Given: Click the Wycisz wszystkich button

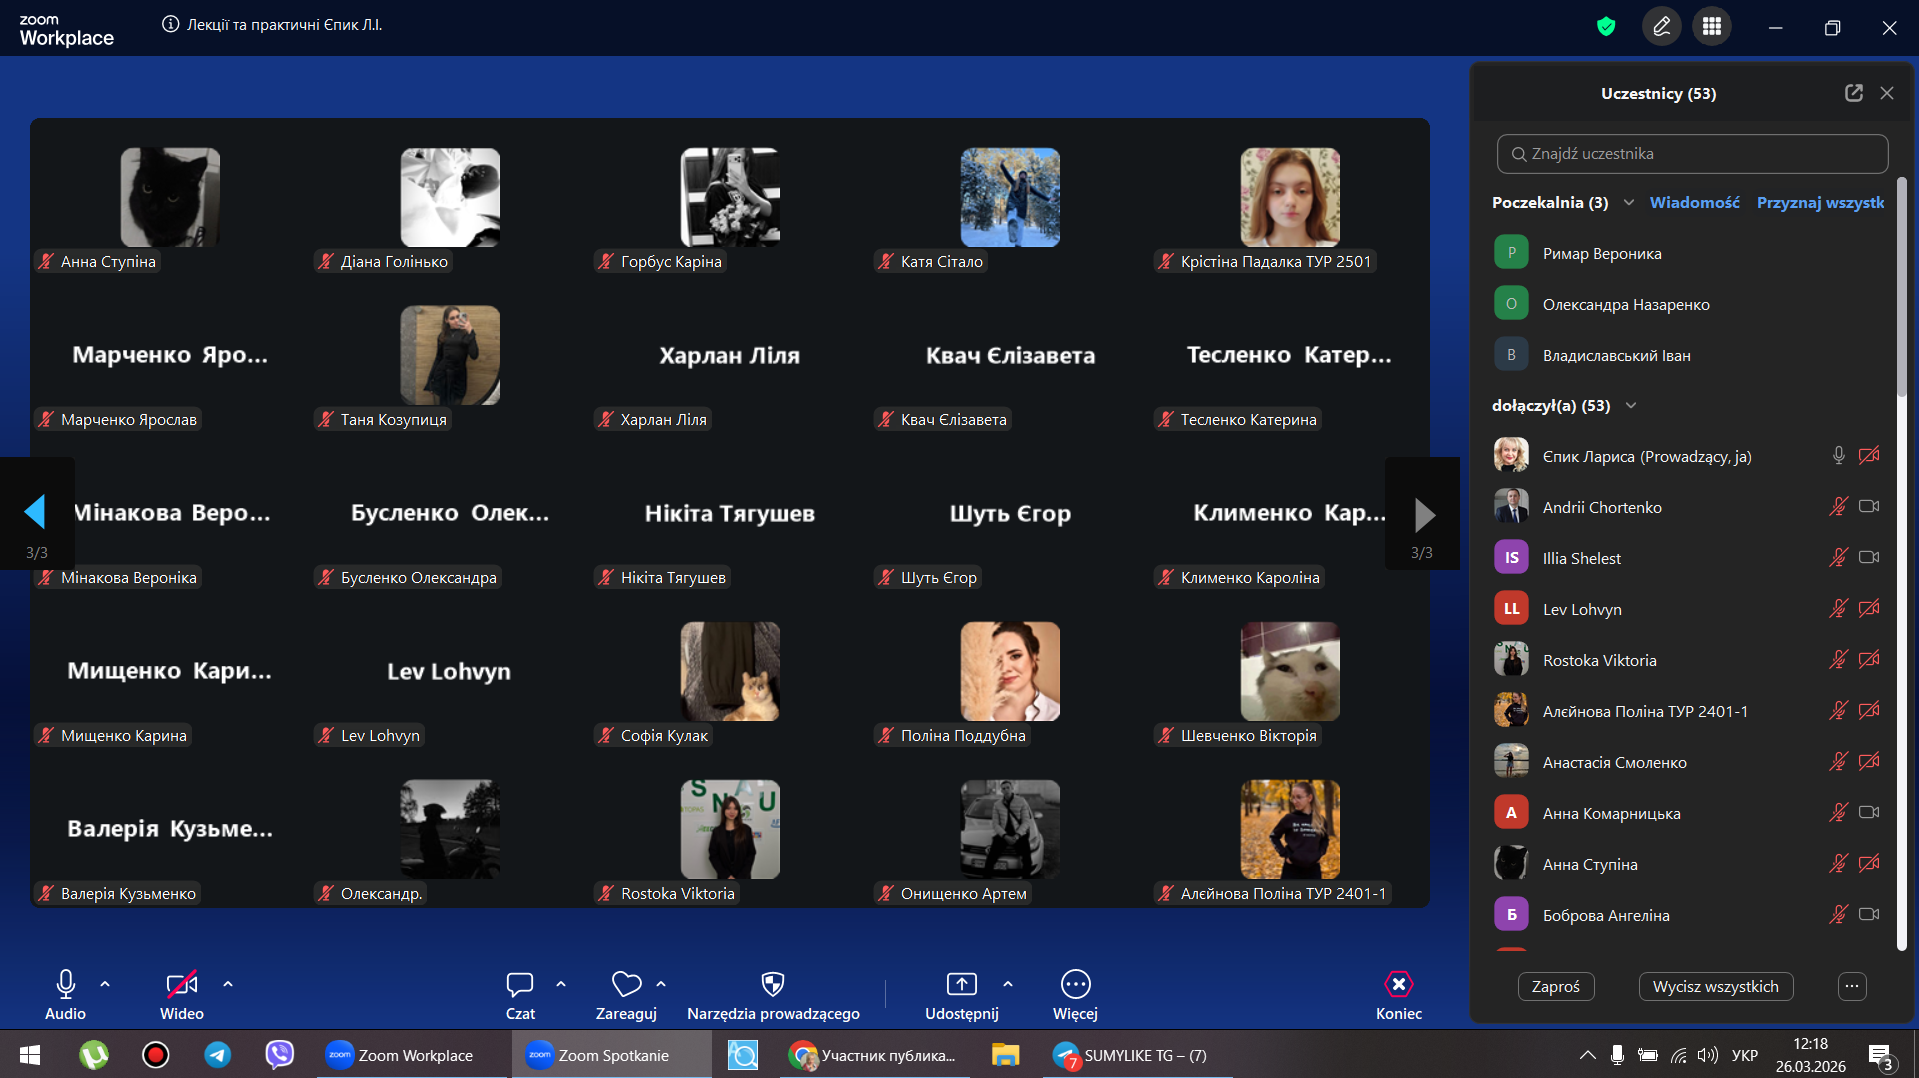Looking at the screenshot, I should point(1715,987).
